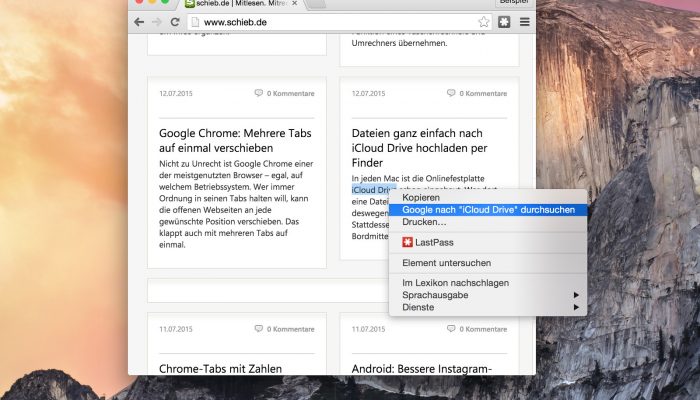The image size is (700, 400).
Task: Open article Google Chrome: Mehrere Tabs auf einmal verschieben
Action: [x=235, y=140]
